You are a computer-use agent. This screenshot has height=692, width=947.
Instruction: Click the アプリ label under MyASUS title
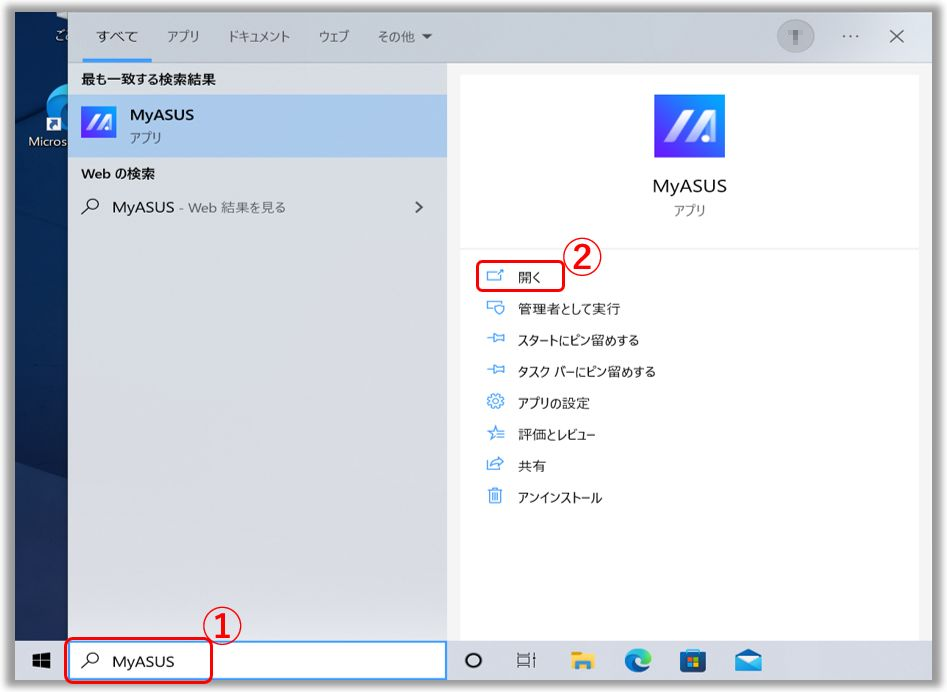(689, 210)
